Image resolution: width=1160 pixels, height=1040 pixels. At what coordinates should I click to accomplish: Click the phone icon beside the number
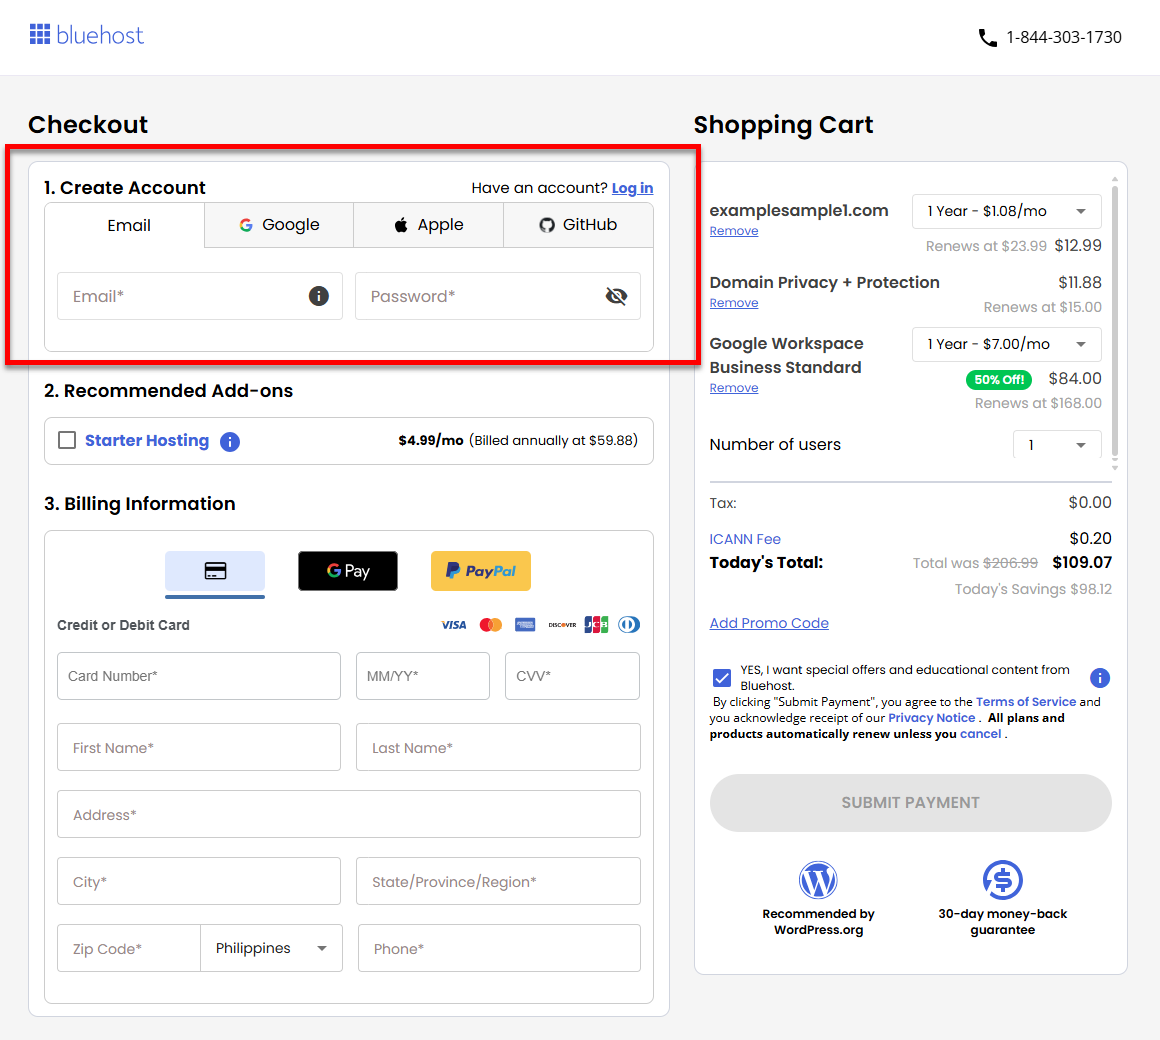[x=988, y=38]
